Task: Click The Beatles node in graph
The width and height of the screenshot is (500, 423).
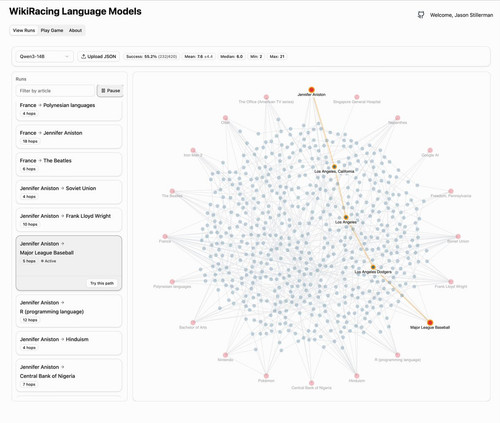Action: click(172, 191)
